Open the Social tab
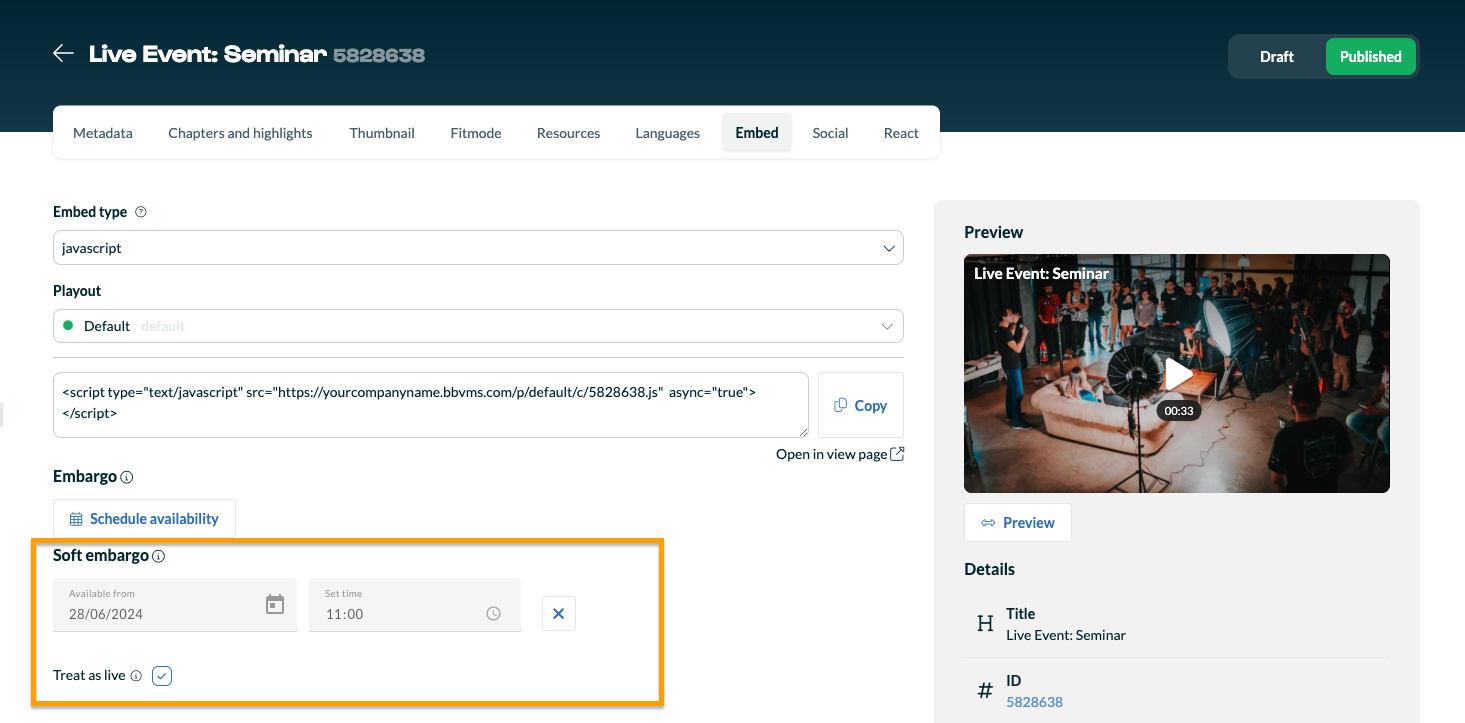Screen dimensions: 1465x723 click(830, 133)
